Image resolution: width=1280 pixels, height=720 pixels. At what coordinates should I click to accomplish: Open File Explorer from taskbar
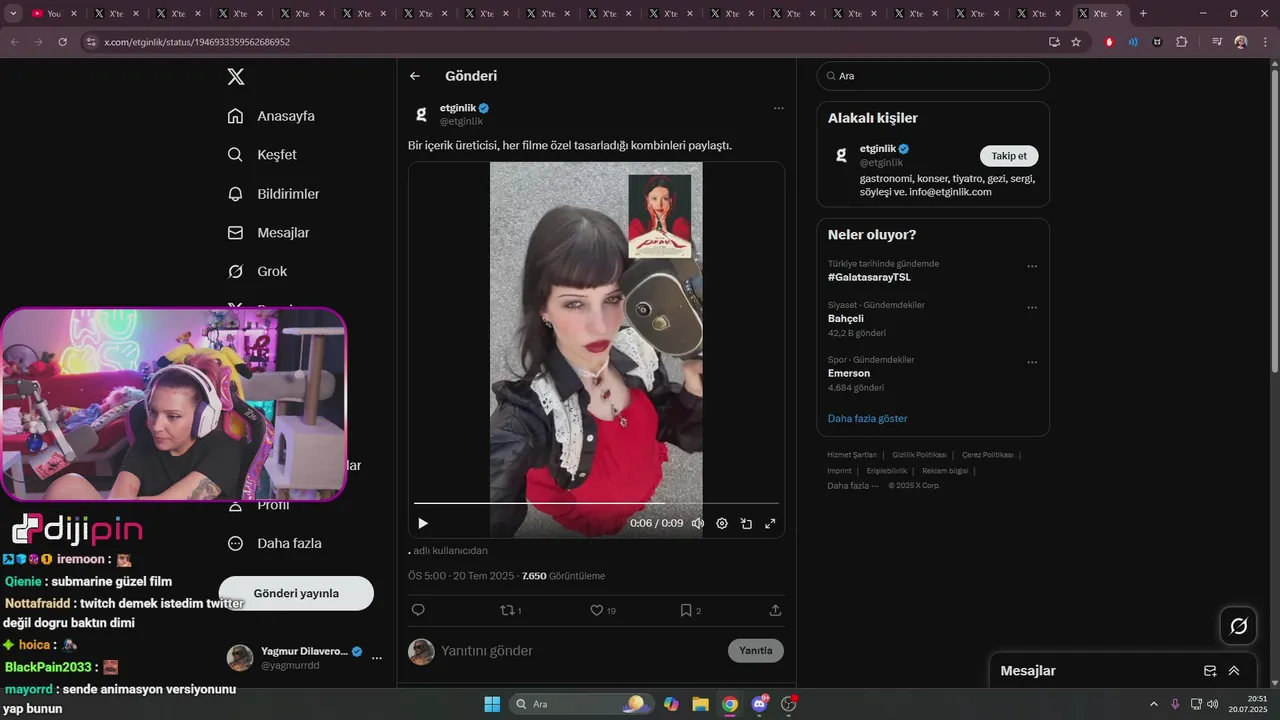[x=700, y=704]
